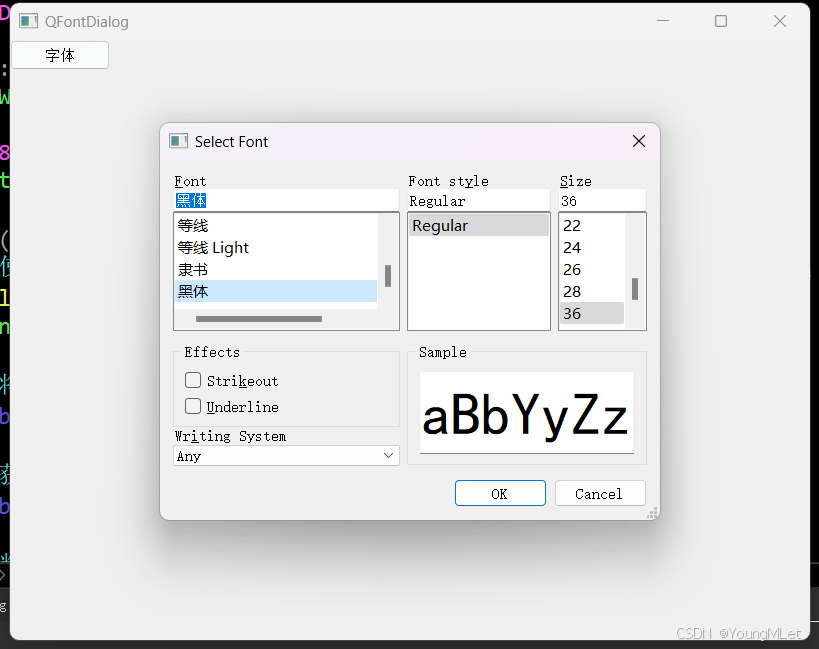Click OK in Select Font dialog

click(x=500, y=493)
